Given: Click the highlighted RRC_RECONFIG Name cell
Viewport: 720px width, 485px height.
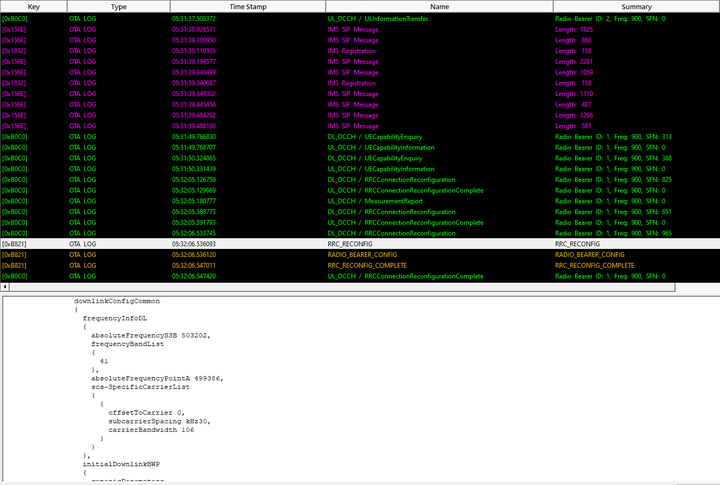Looking at the screenshot, I should pos(350,244).
